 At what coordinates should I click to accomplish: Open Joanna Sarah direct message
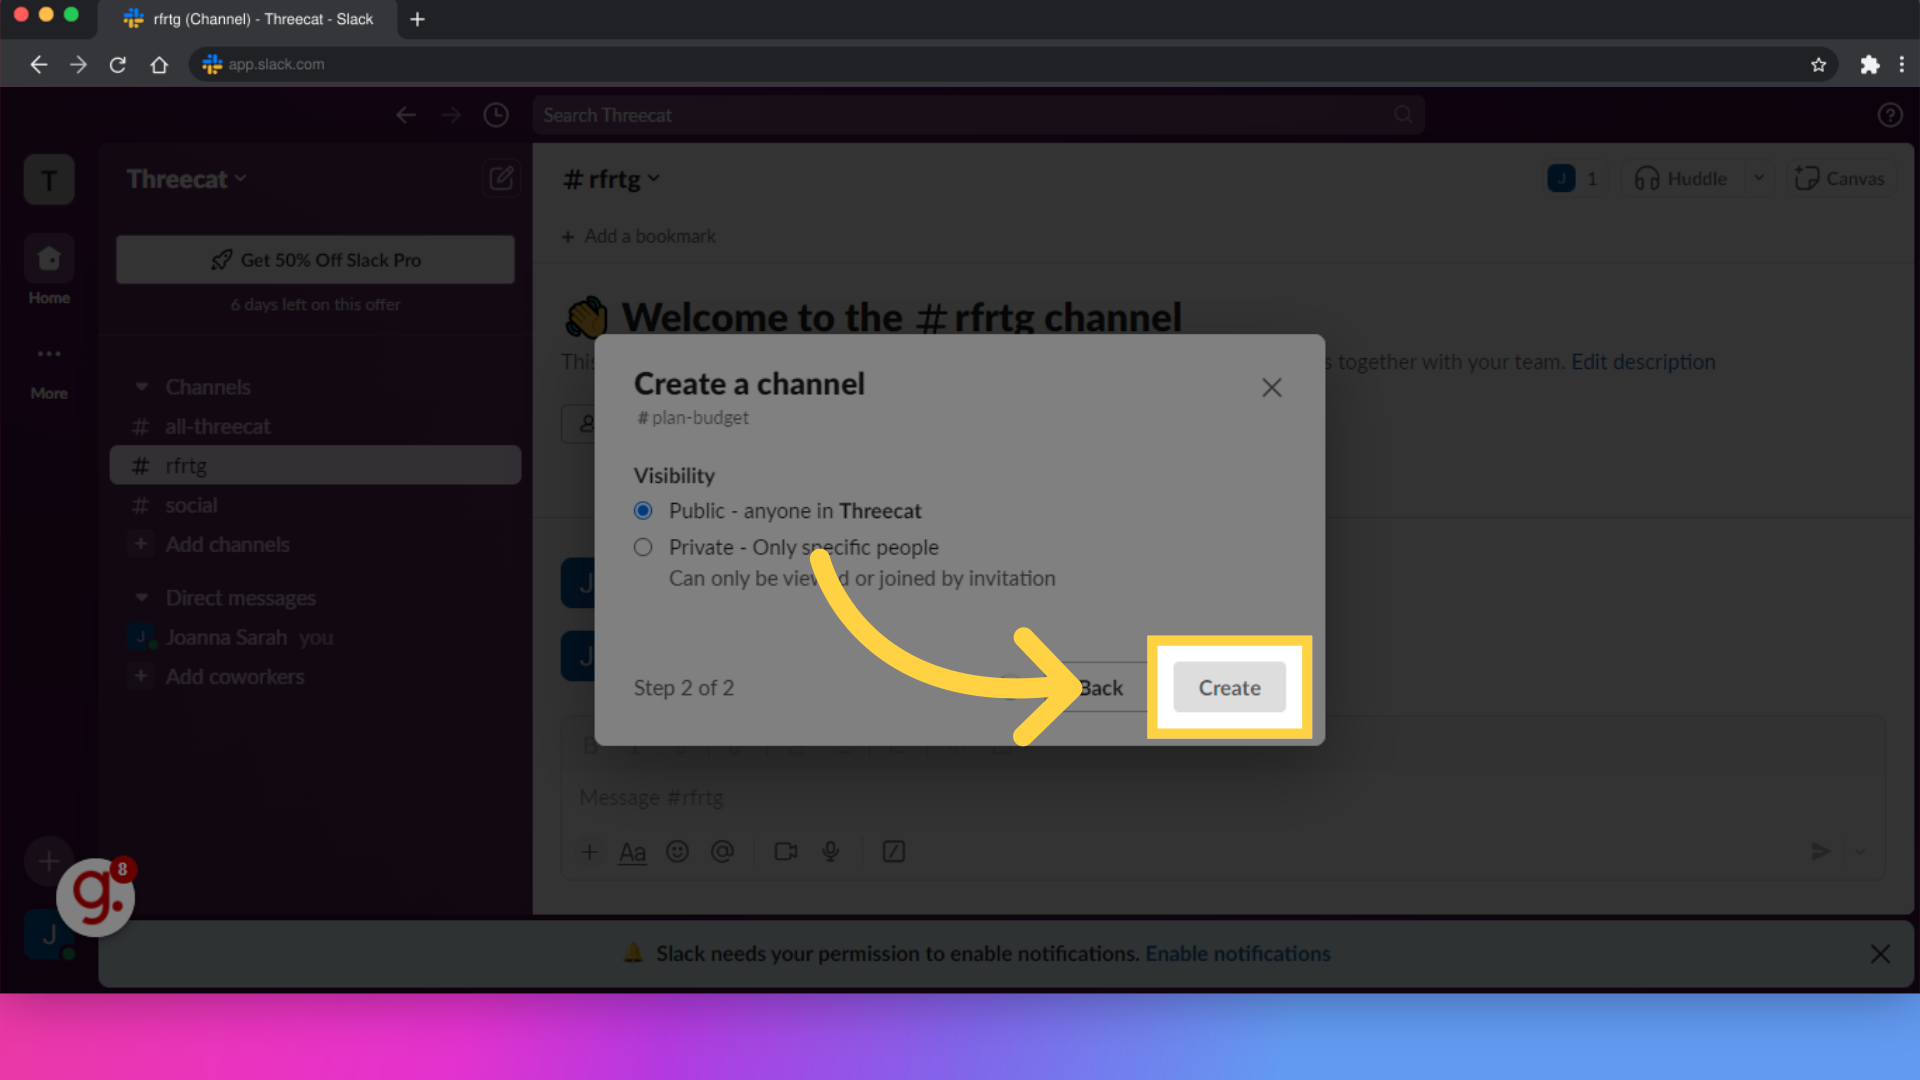pos(315,638)
